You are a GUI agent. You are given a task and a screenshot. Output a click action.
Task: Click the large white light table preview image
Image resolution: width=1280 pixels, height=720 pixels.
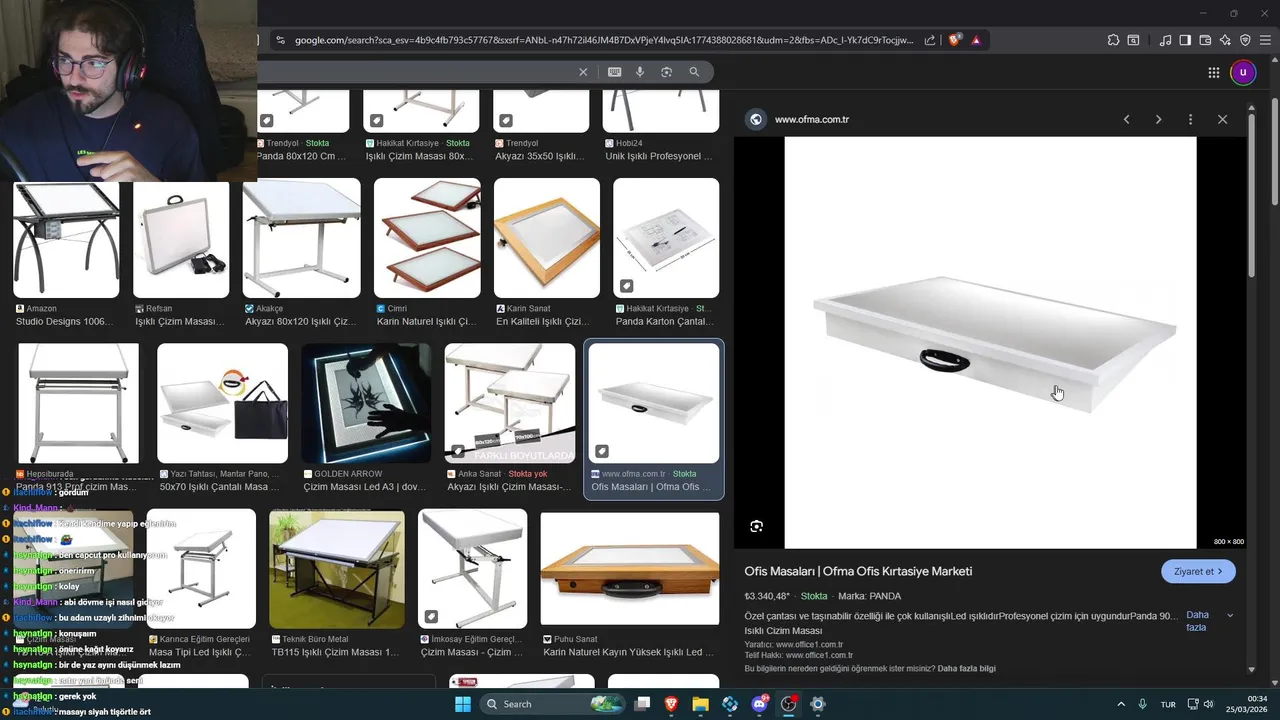tap(990, 342)
